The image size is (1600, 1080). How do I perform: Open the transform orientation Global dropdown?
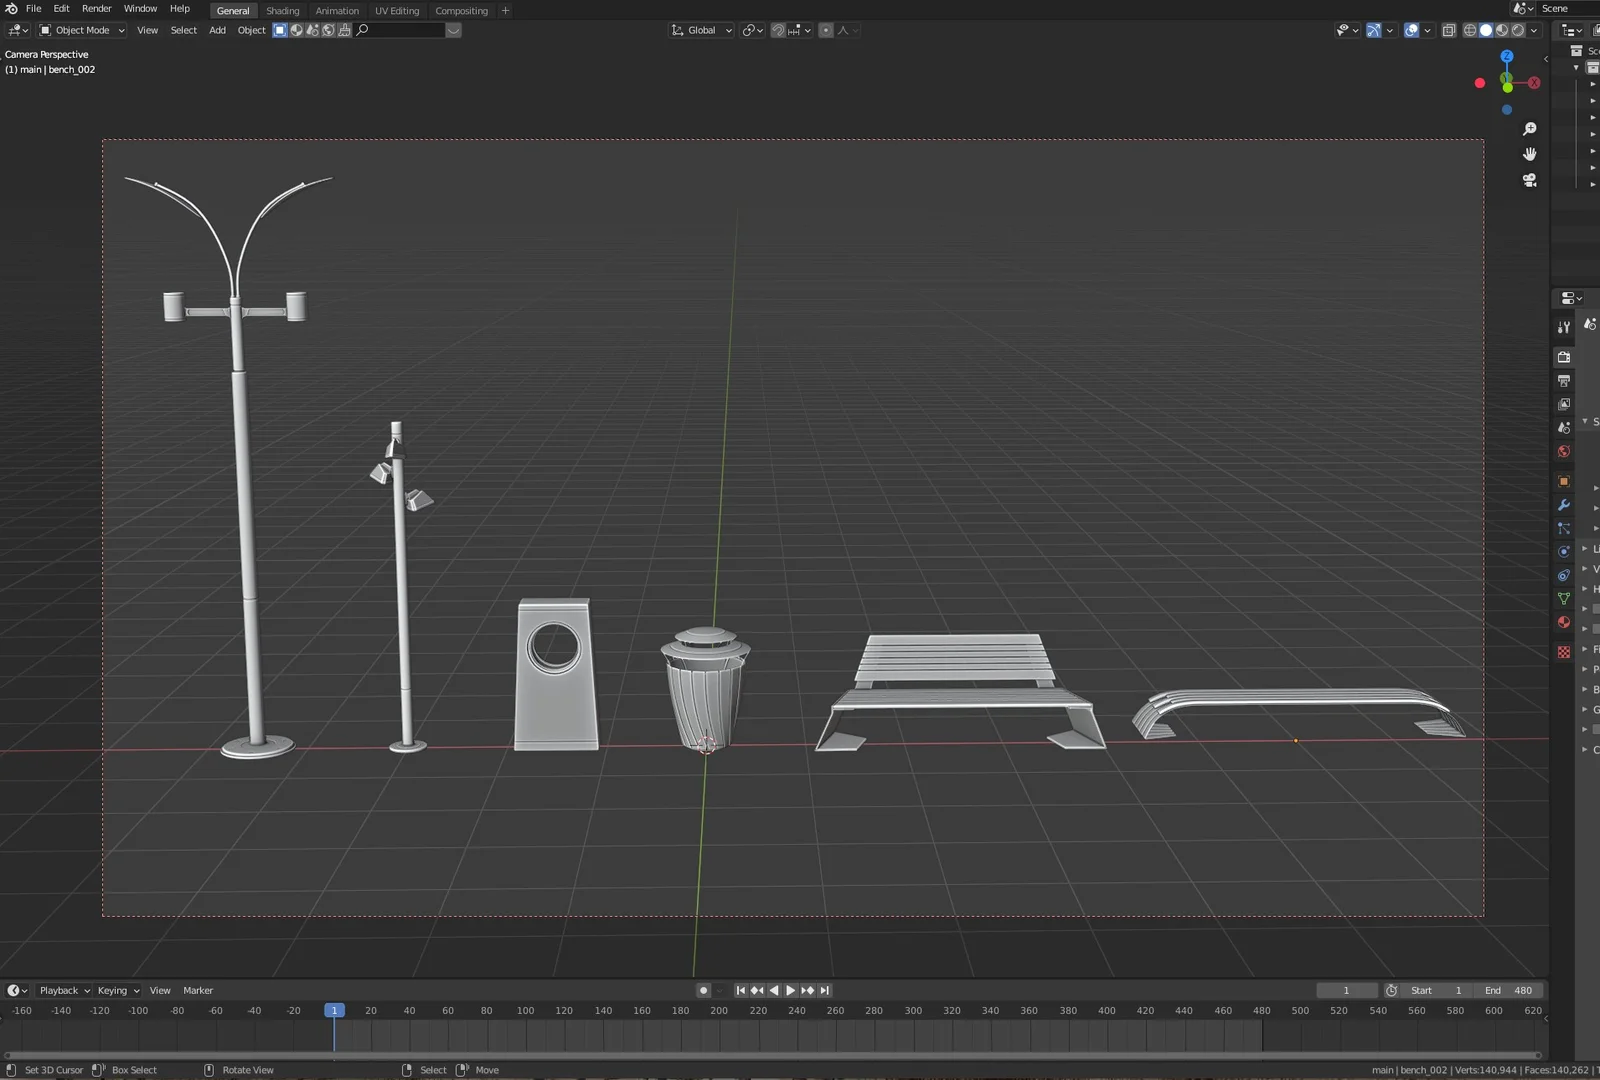coord(701,30)
